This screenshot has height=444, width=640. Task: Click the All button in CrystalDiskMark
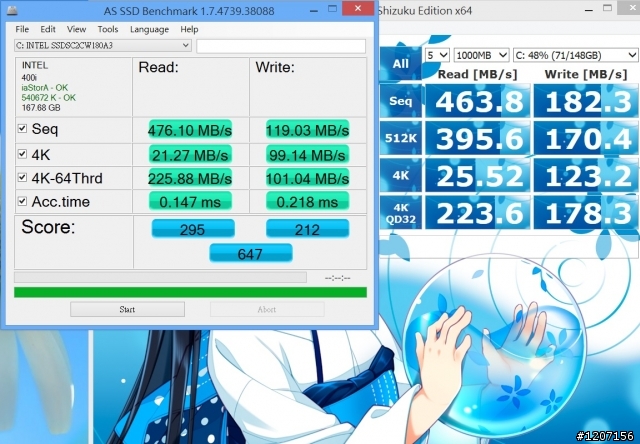400,64
